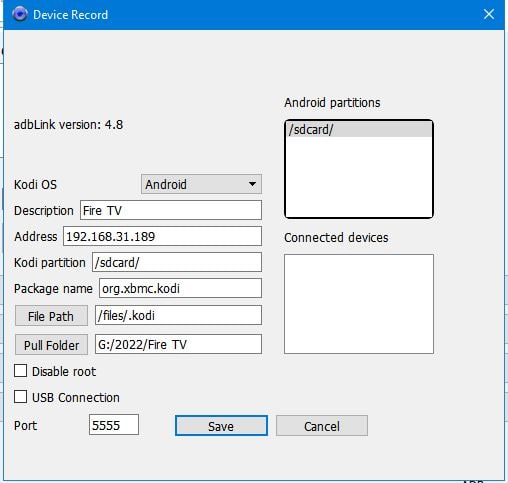Click the Device Record window title text
Image resolution: width=508 pixels, height=483 pixels.
pos(71,15)
